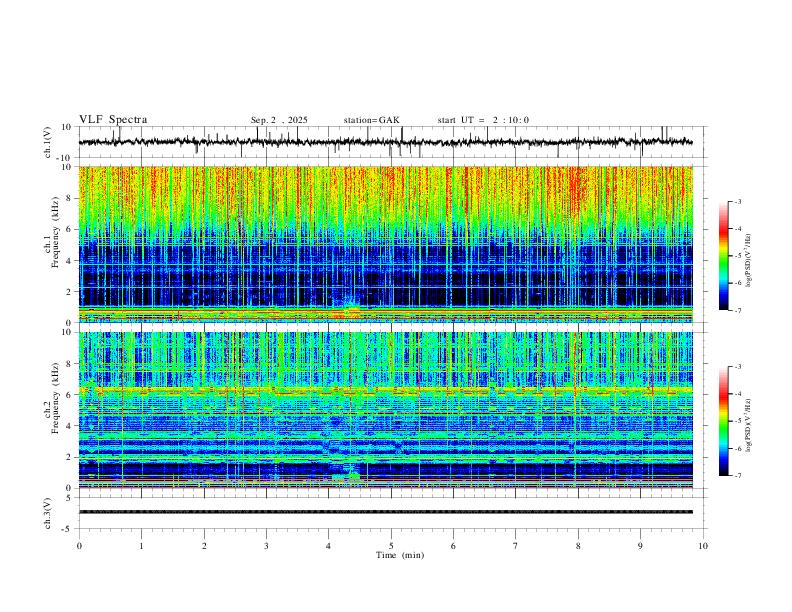Click the "4" frequency tick on the ch.1 spectrogram
Viewport: 792px width, 612px height.
point(71,261)
